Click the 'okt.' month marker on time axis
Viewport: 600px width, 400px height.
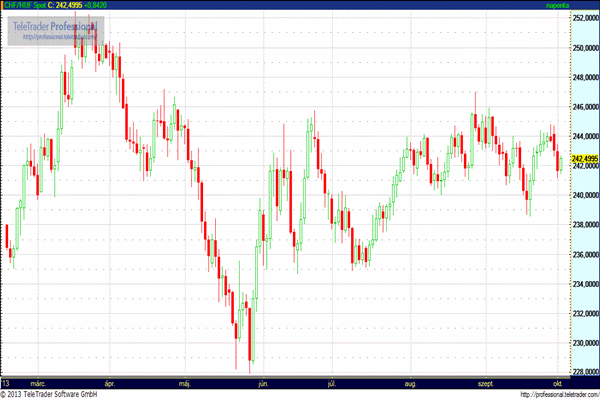pyautogui.click(x=557, y=383)
